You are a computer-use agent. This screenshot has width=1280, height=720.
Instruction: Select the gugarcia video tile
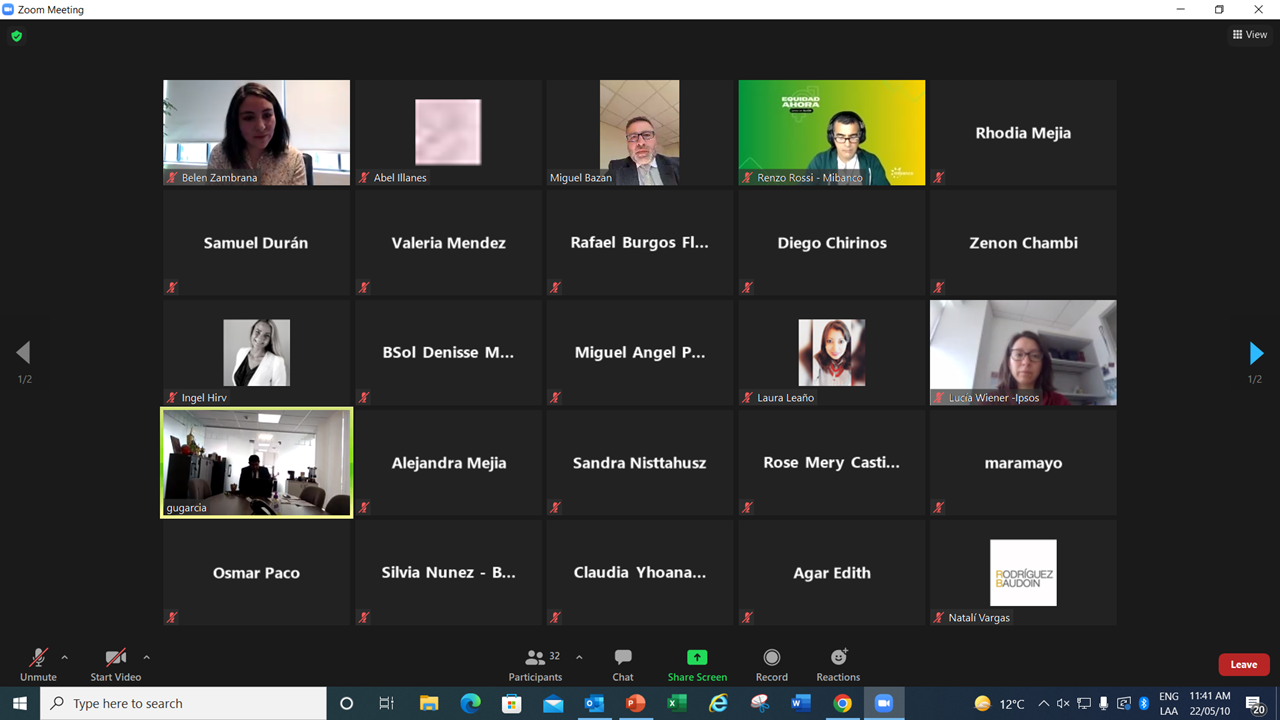coord(257,462)
